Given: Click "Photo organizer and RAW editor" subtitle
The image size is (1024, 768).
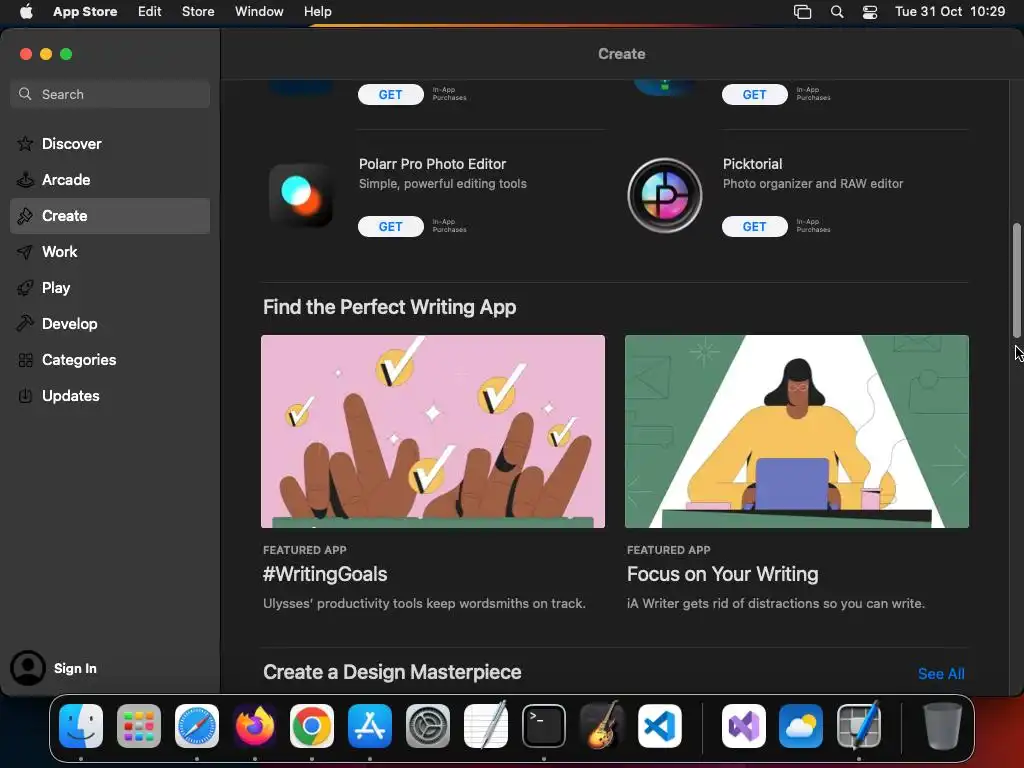Looking at the screenshot, I should point(813,184).
